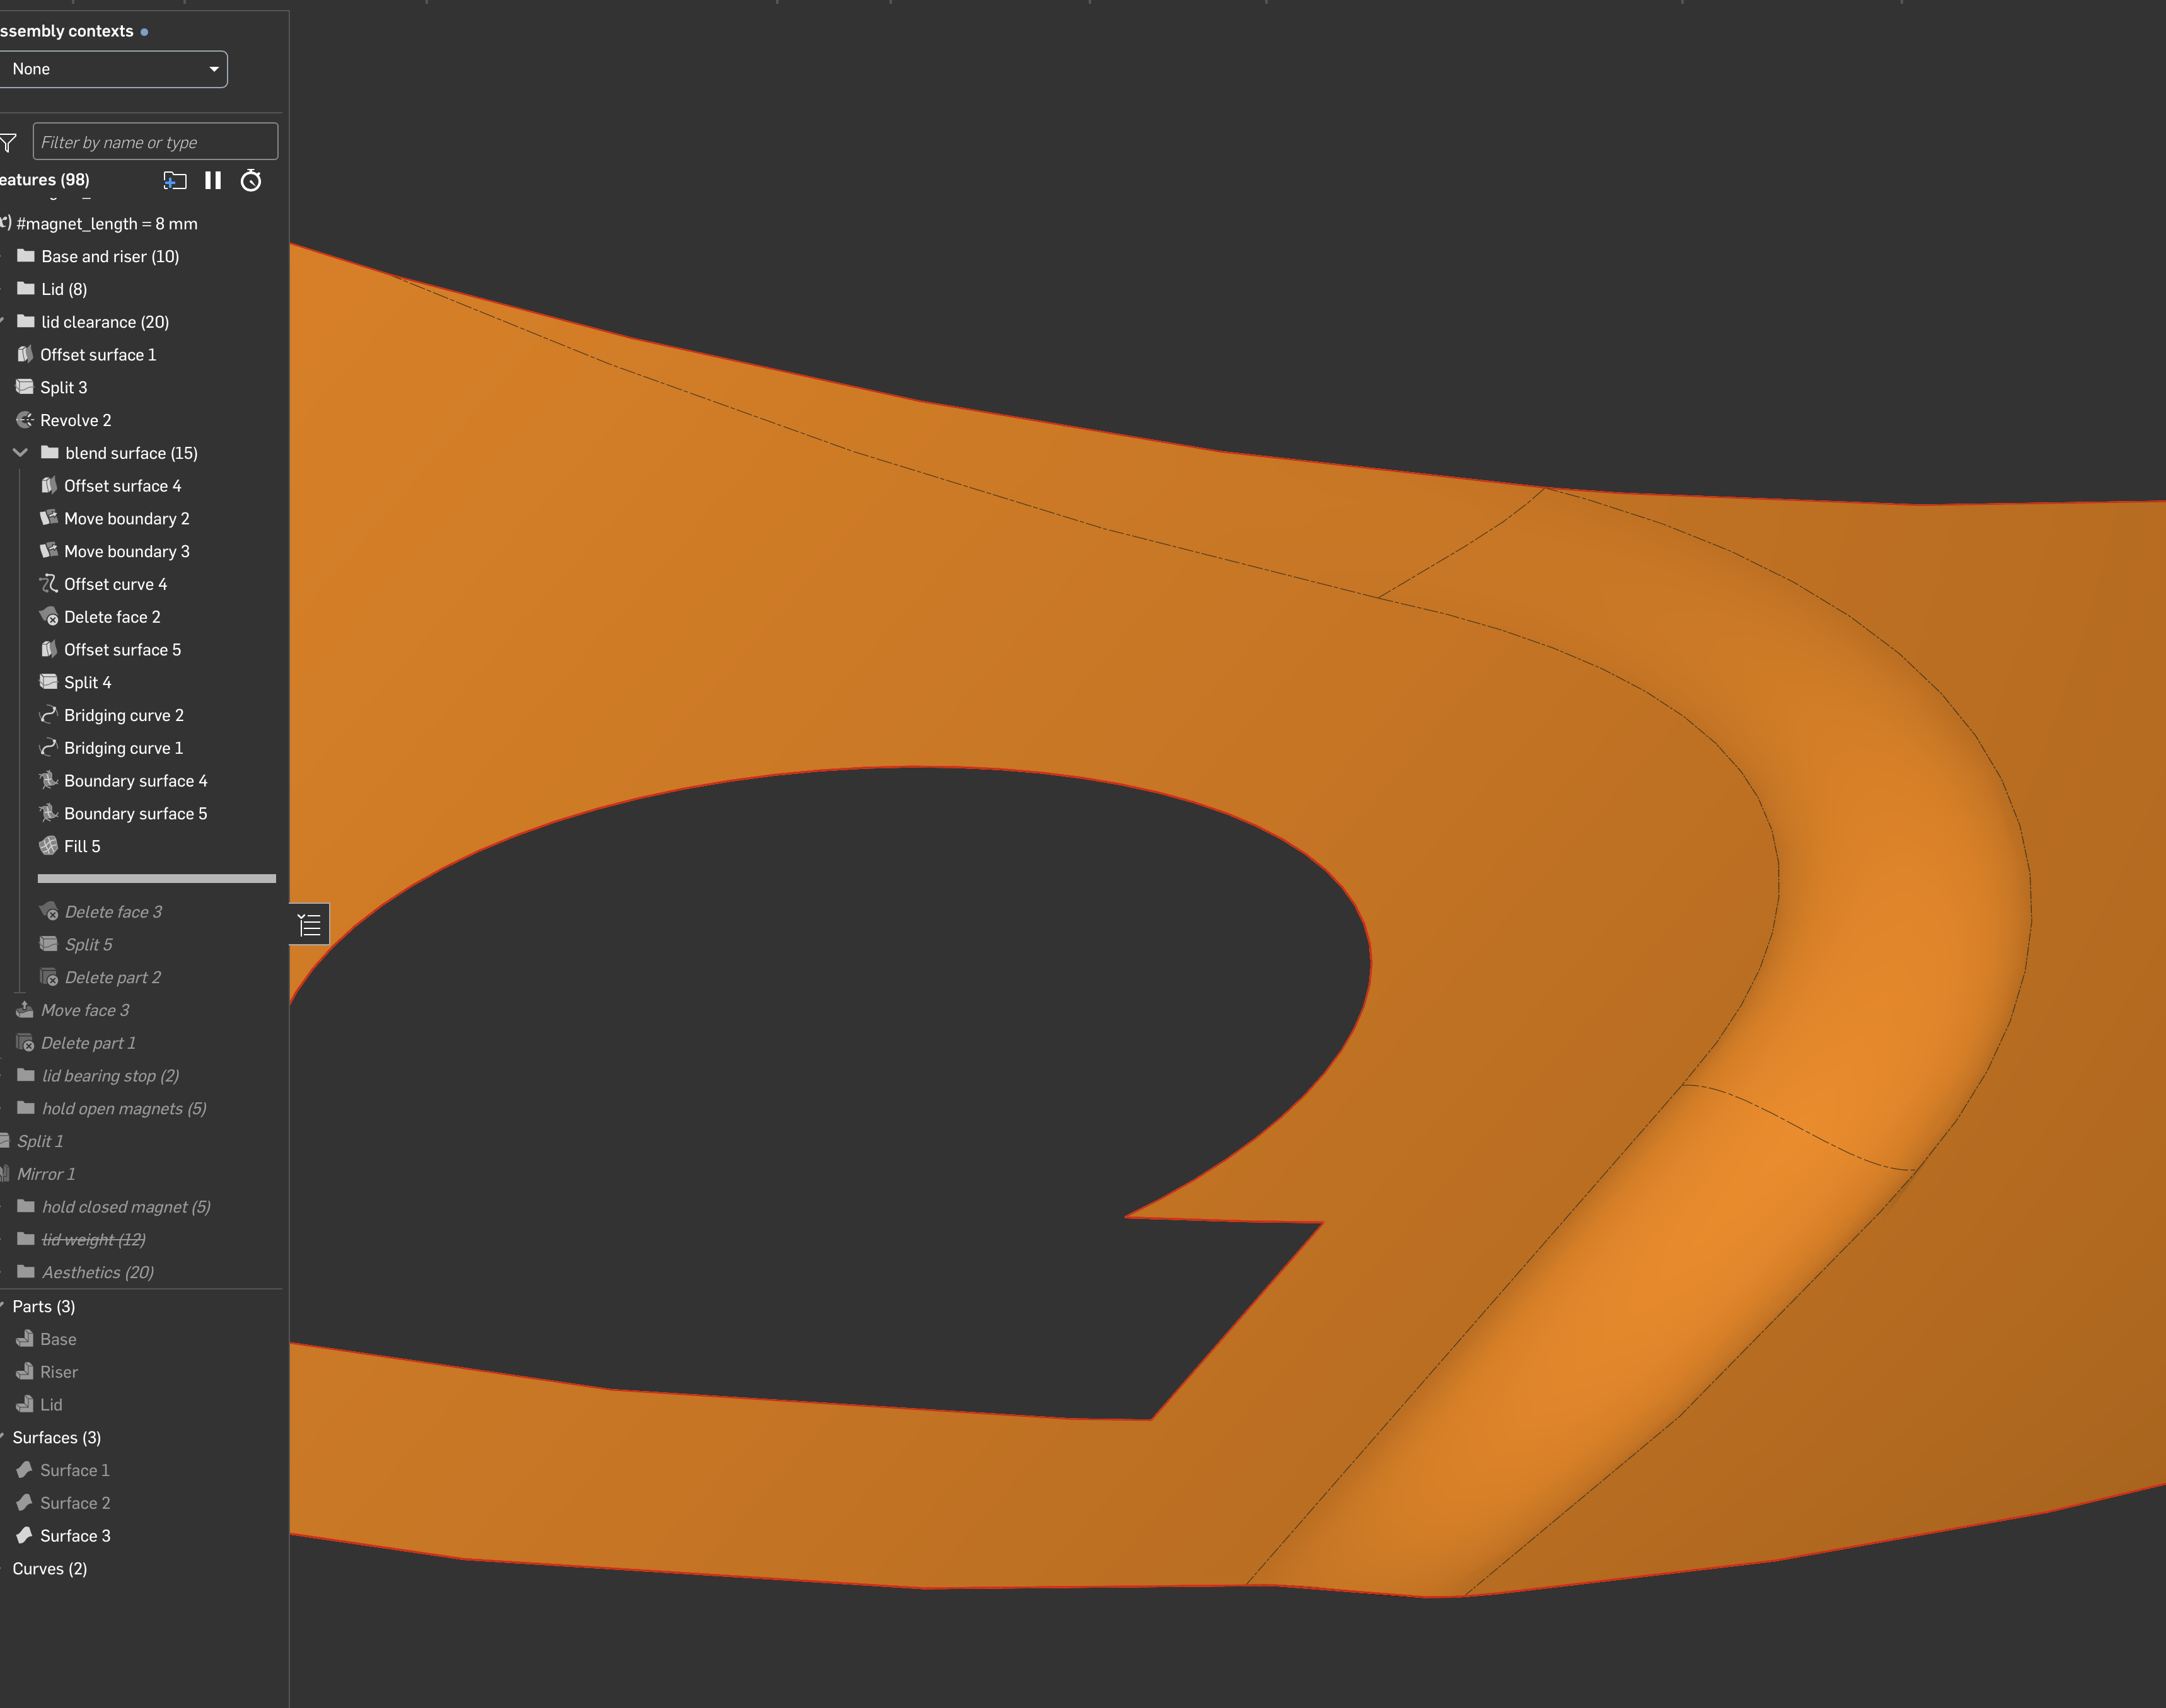This screenshot has height=1708, width=2166.
Task: Select the Offset surface 1 feature
Action: coord(98,355)
